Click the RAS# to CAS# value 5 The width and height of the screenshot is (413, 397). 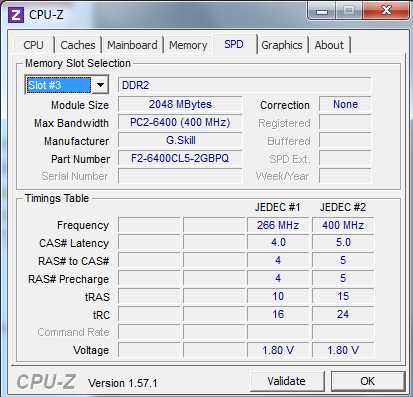(343, 260)
